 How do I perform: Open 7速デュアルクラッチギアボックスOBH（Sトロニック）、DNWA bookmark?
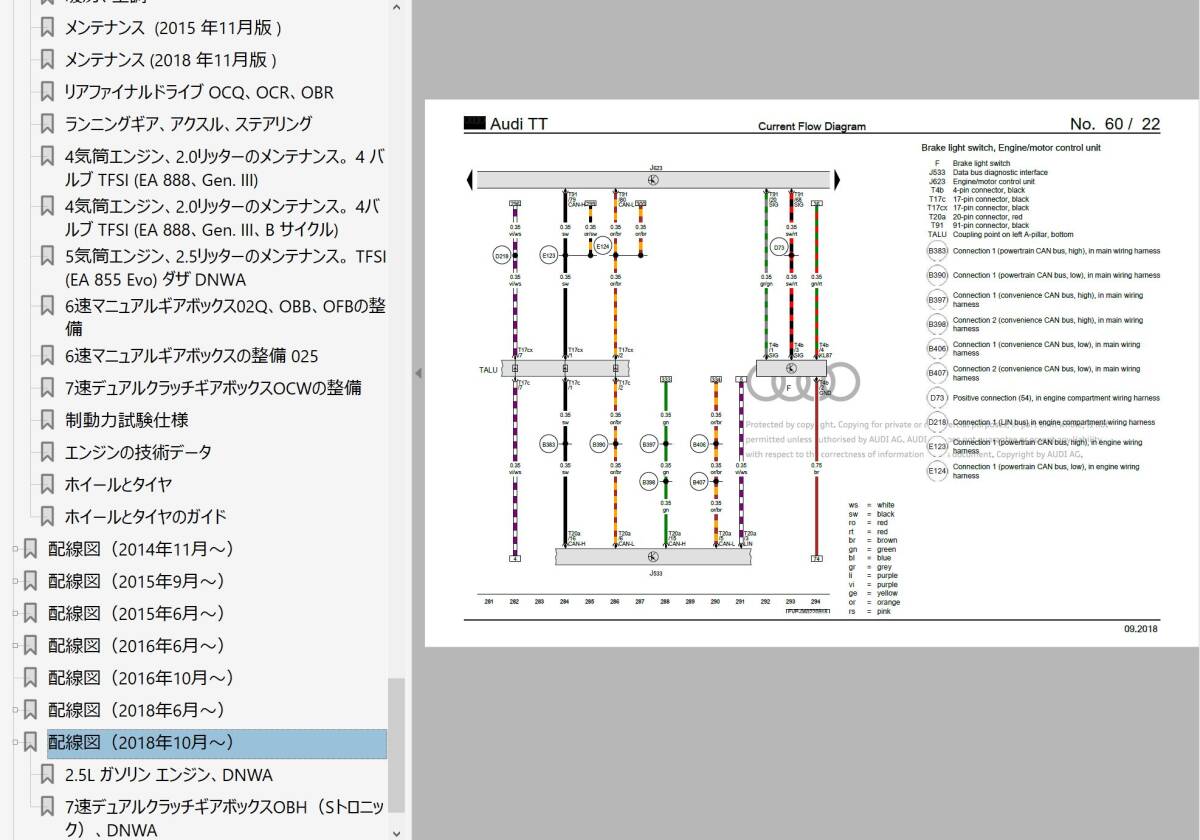225,817
